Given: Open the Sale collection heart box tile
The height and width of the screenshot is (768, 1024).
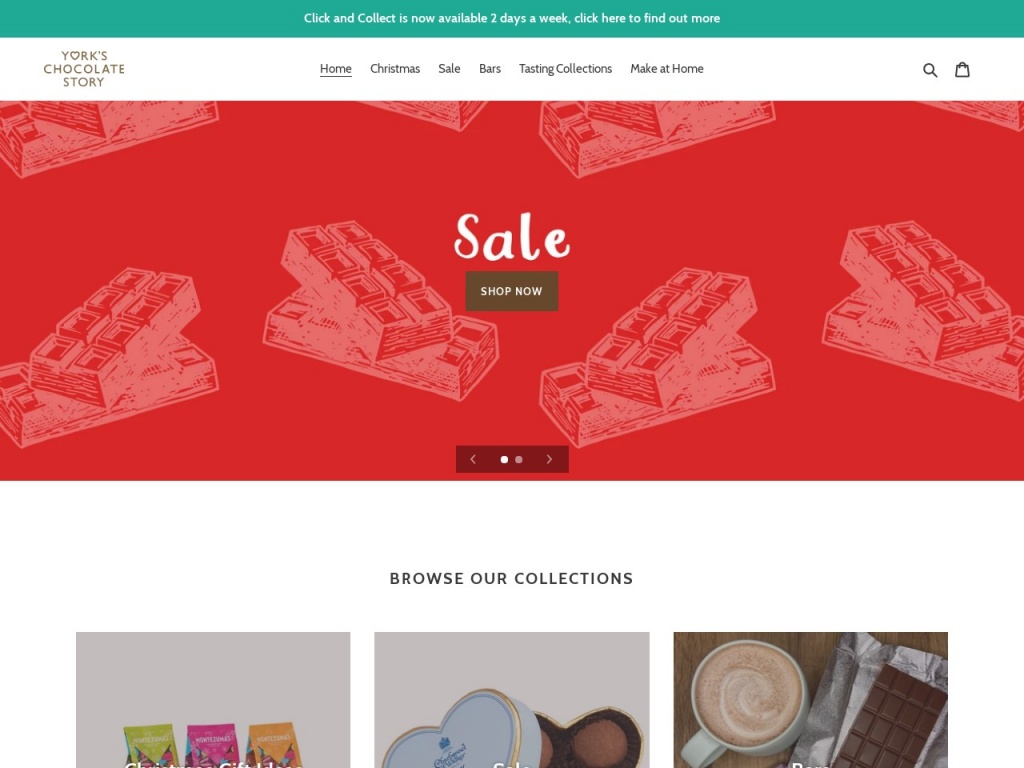Looking at the screenshot, I should point(512,700).
